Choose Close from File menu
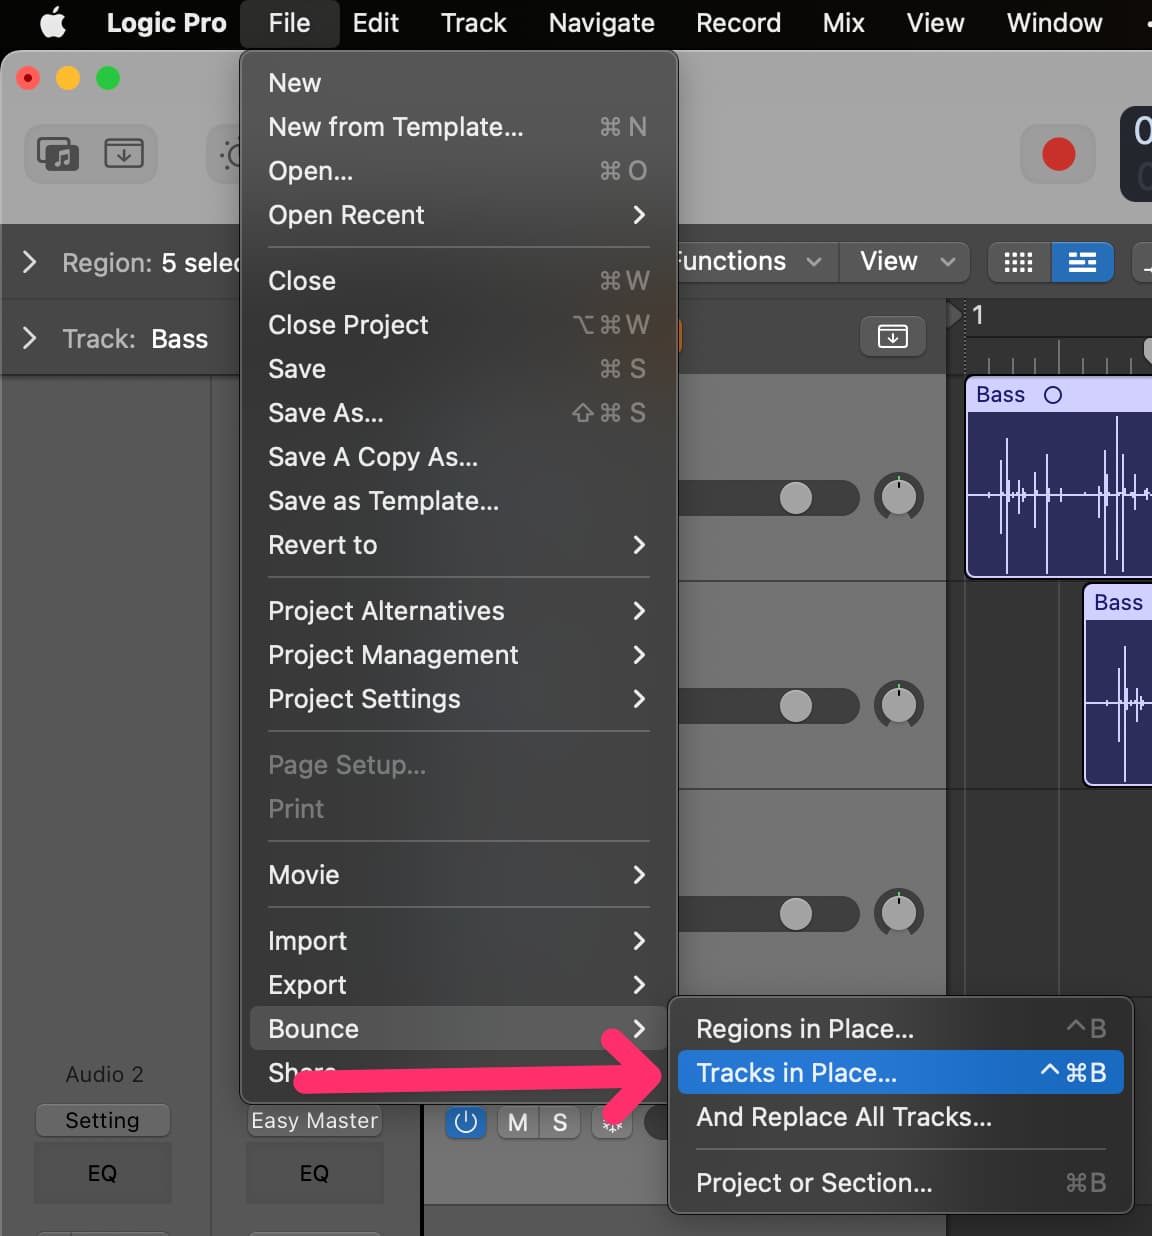 tap(458, 281)
